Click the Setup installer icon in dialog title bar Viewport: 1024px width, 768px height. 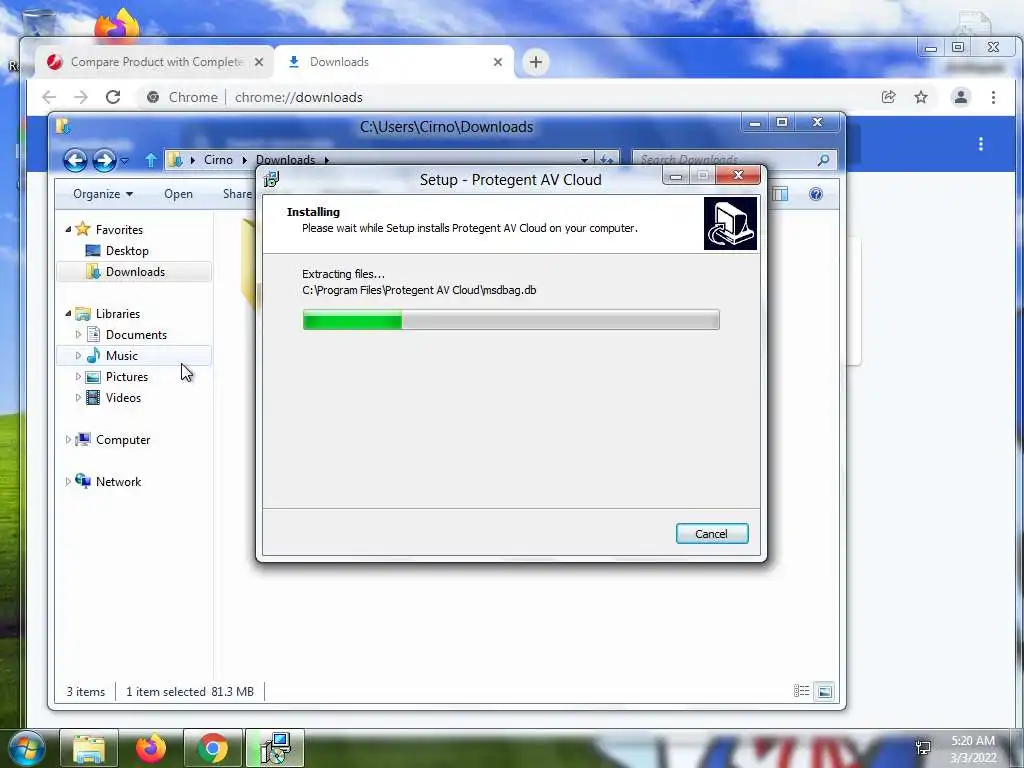pos(271,179)
